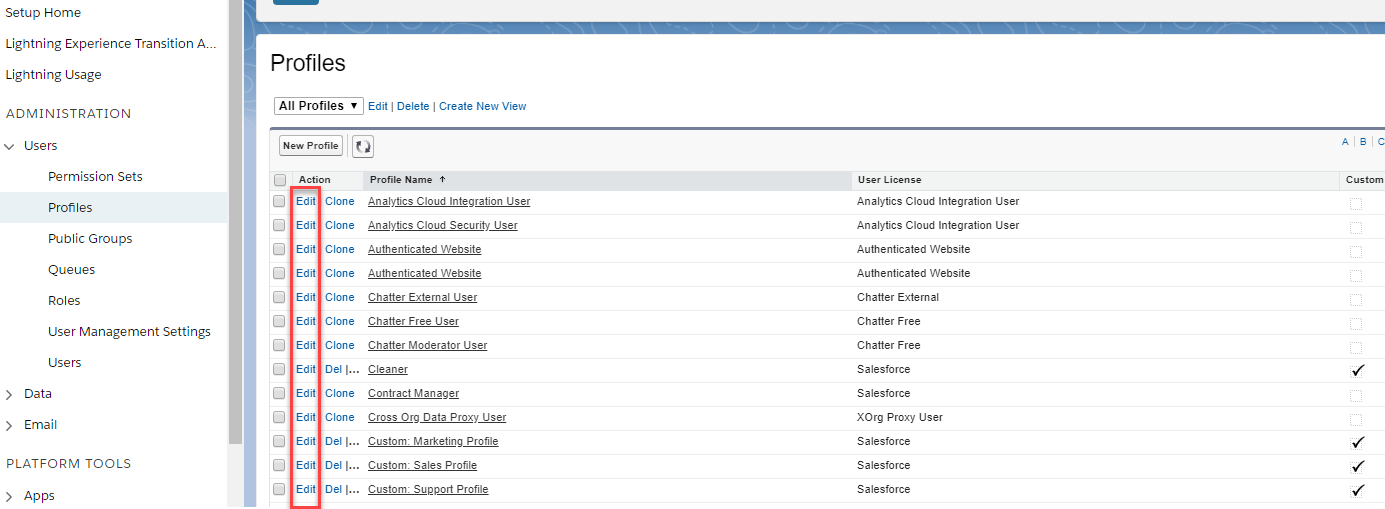Viewport: 1385px width, 509px height.
Task: Open the All Profiles view dropdown
Action: tap(318, 106)
